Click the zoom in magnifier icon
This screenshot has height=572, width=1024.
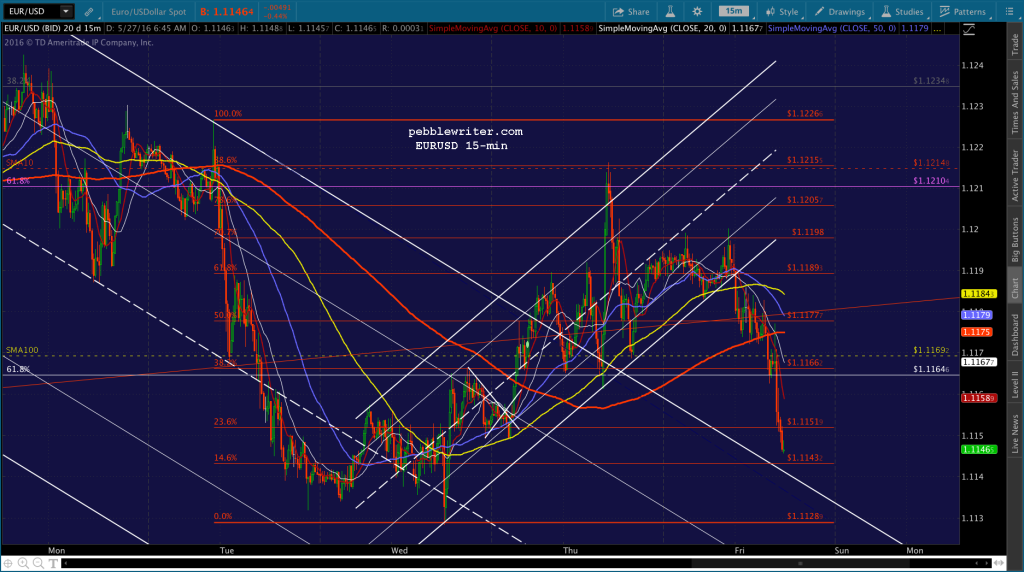coord(23,563)
